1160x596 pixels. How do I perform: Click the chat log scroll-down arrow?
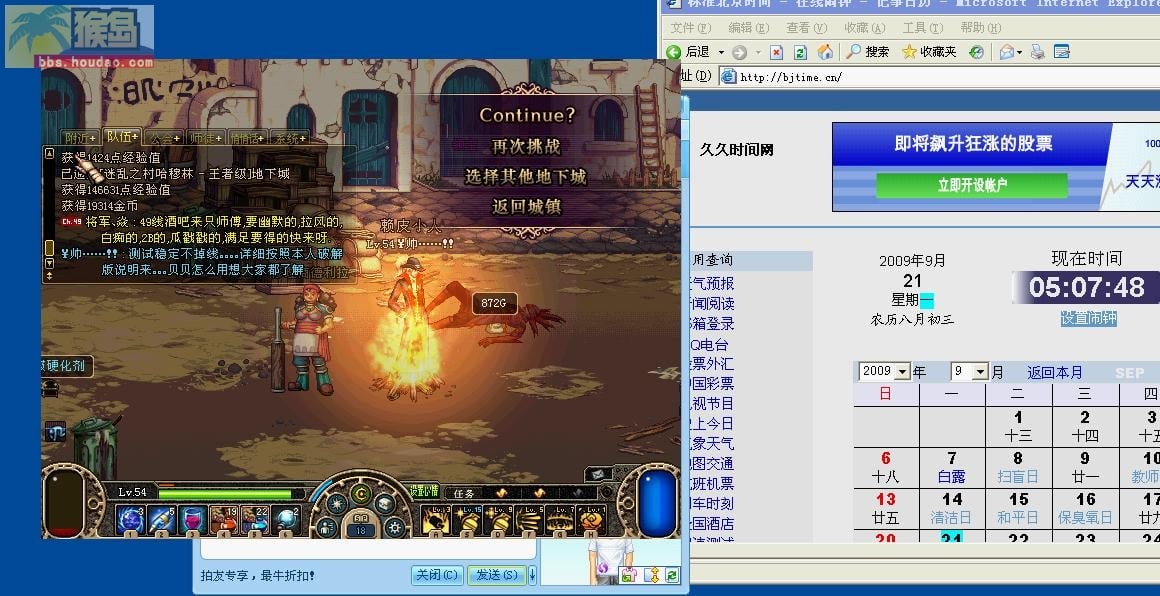point(50,263)
